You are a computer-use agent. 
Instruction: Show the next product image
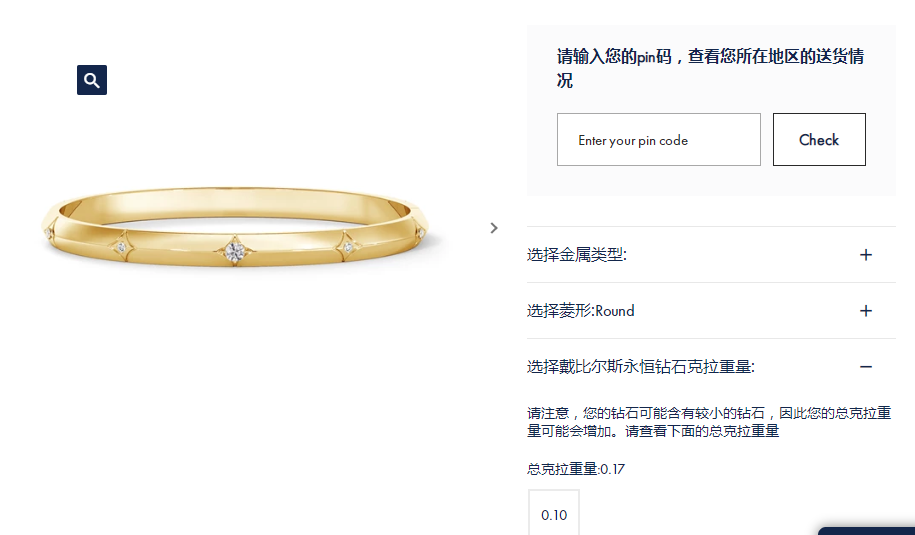click(494, 228)
